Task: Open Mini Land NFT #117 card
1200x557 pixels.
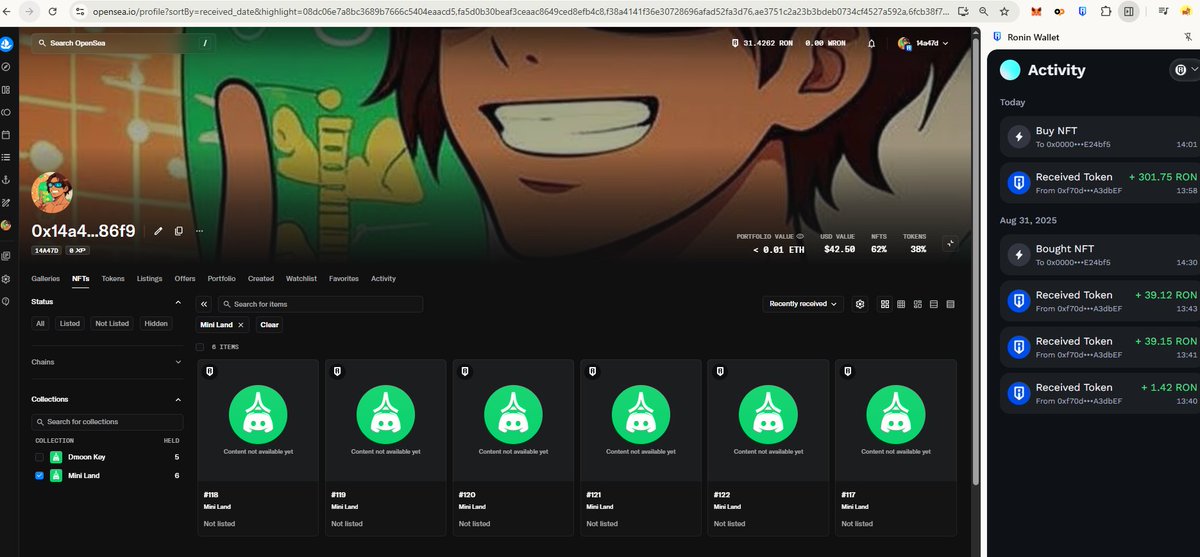Action: pos(896,448)
